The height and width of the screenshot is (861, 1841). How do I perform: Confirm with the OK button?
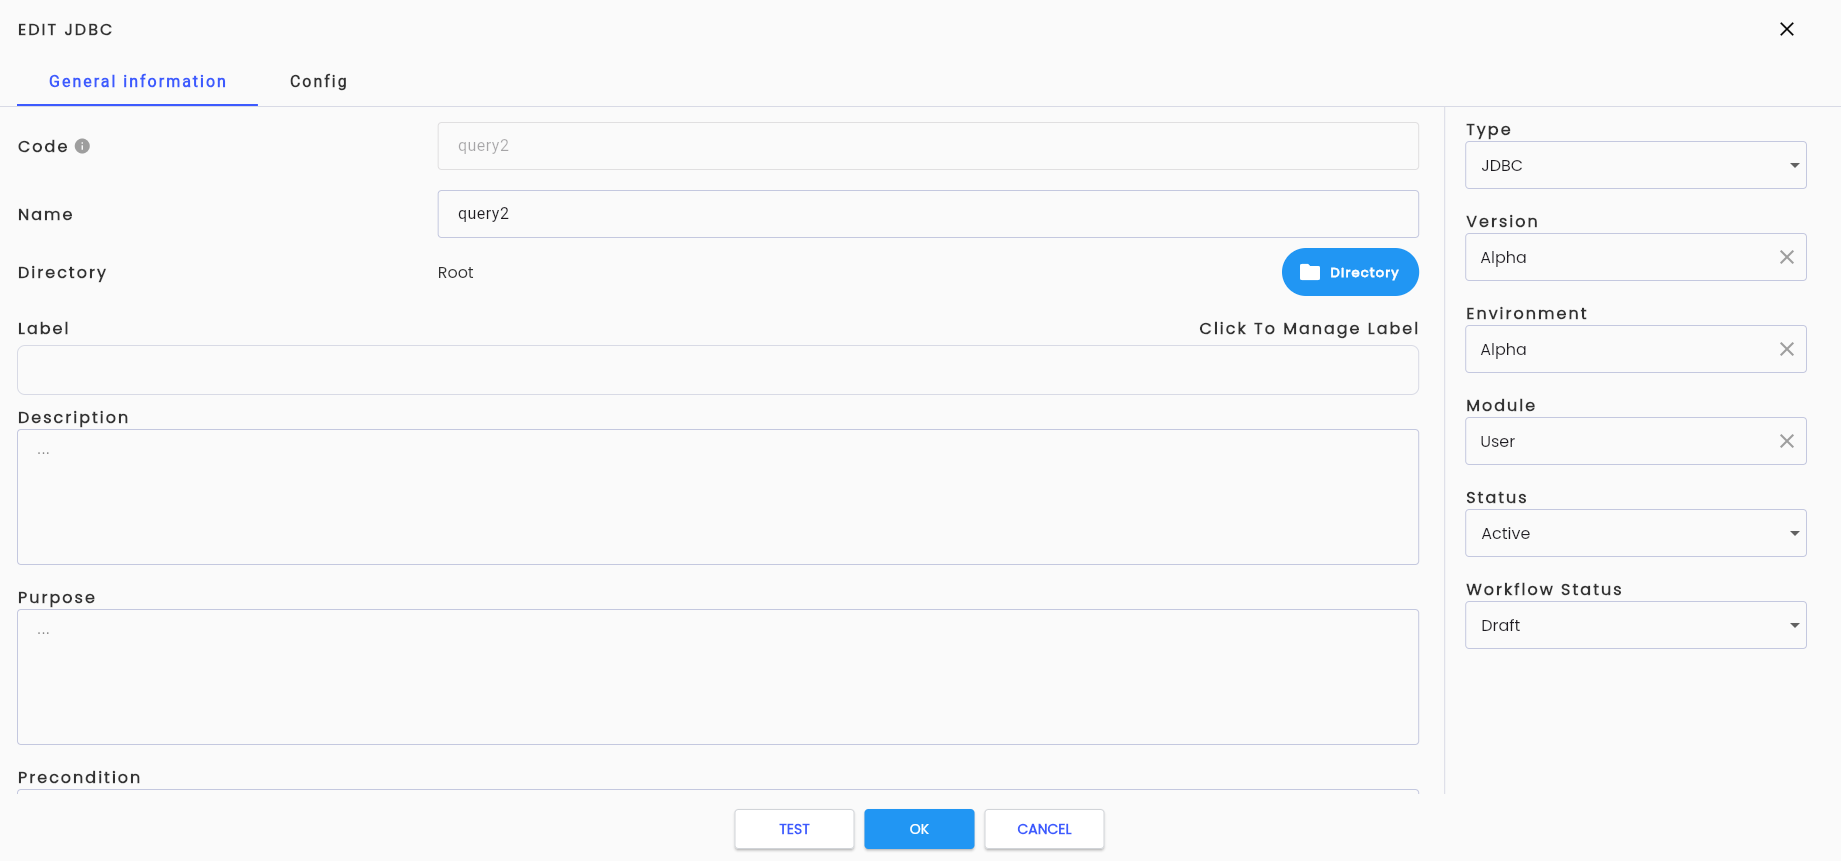pos(919,829)
